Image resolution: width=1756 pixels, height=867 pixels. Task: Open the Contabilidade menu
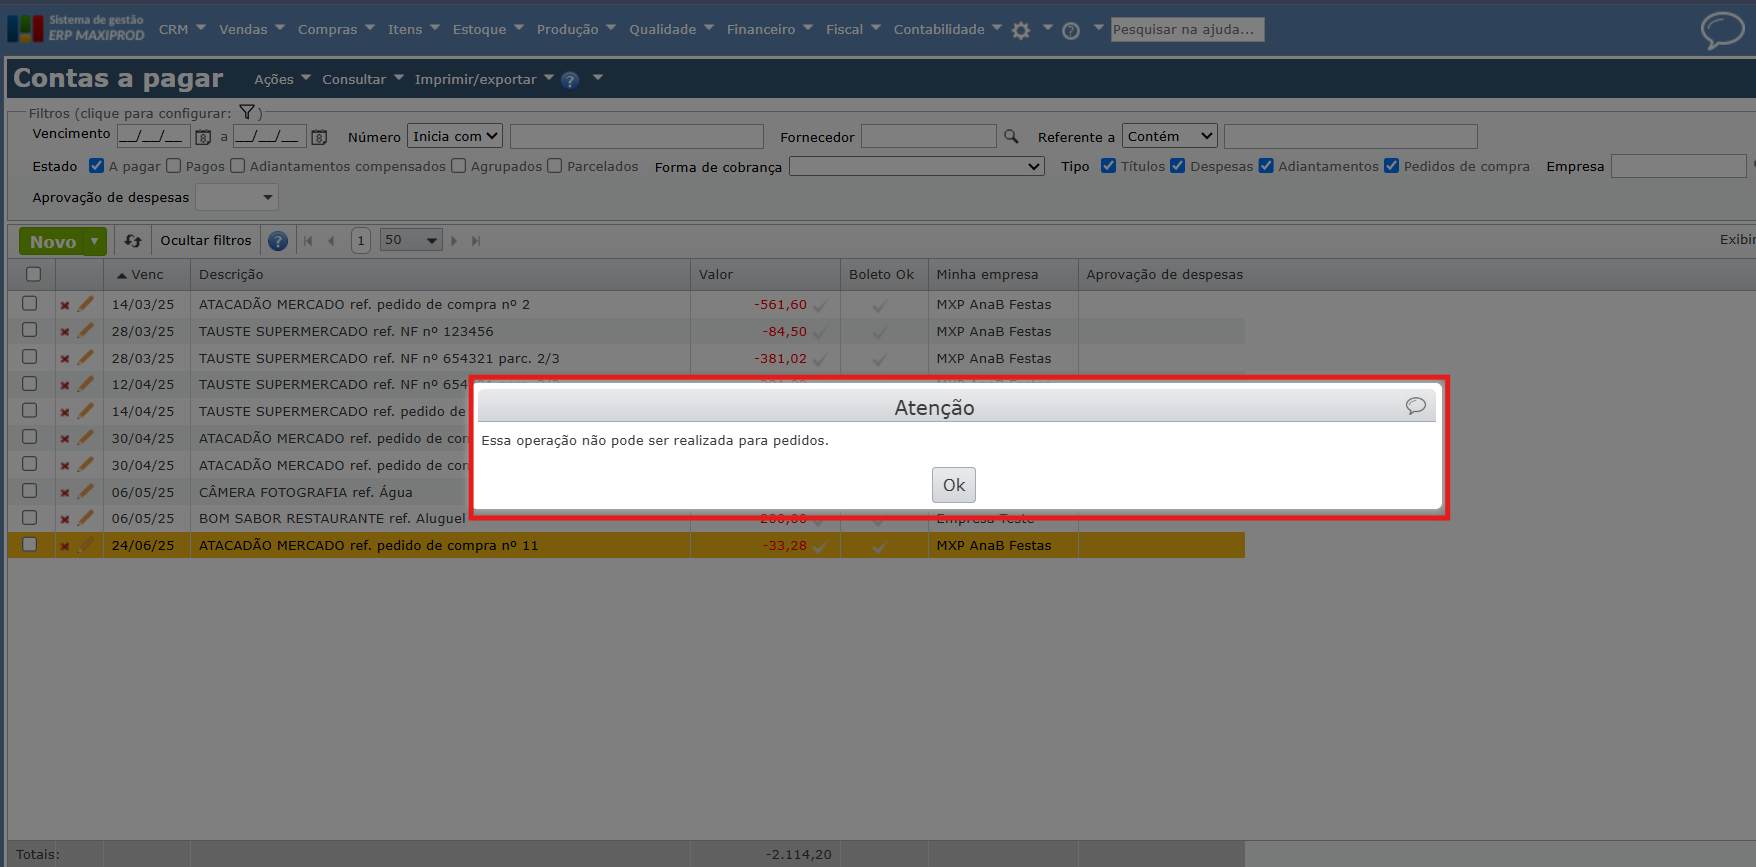[x=947, y=29]
